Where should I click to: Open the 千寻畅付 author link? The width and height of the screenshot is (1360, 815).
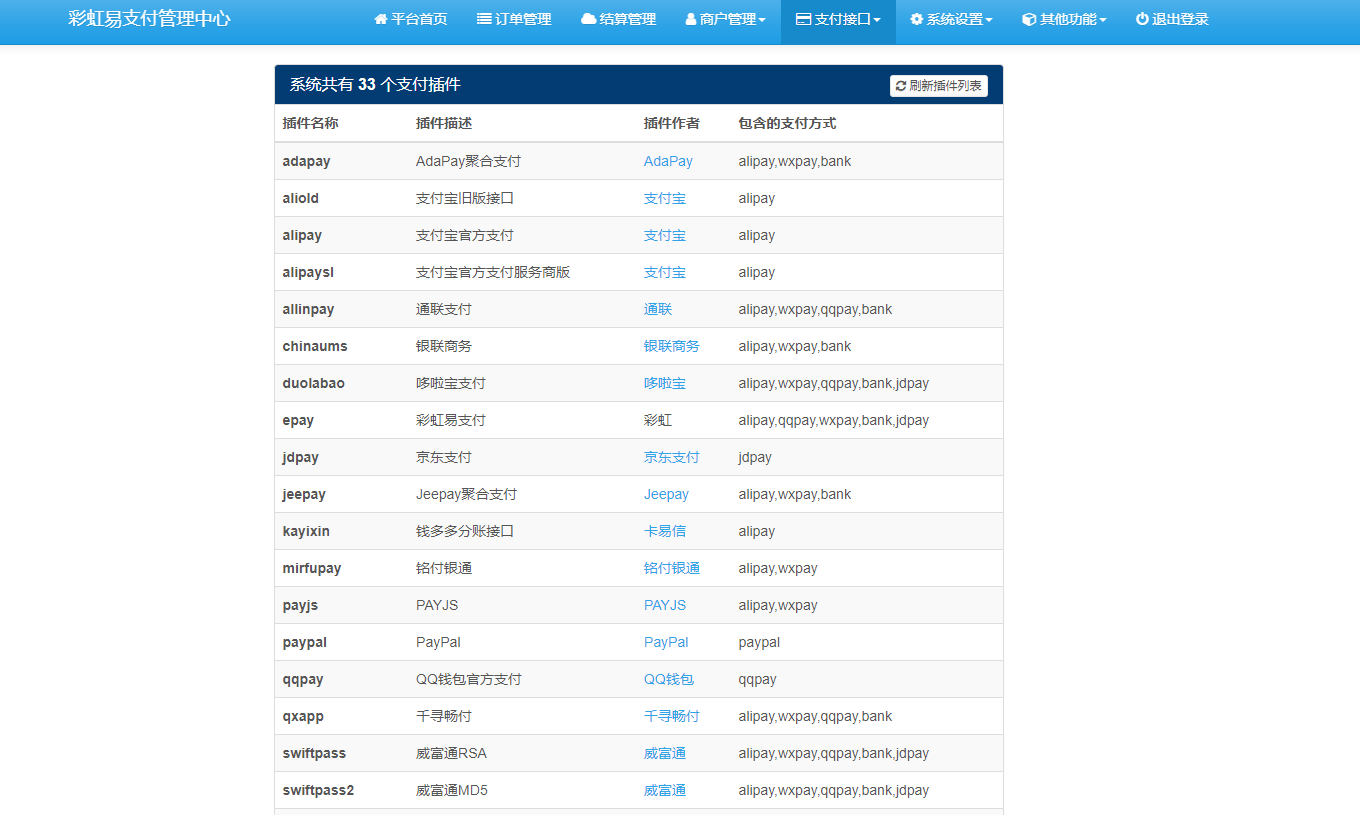coord(672,716)
